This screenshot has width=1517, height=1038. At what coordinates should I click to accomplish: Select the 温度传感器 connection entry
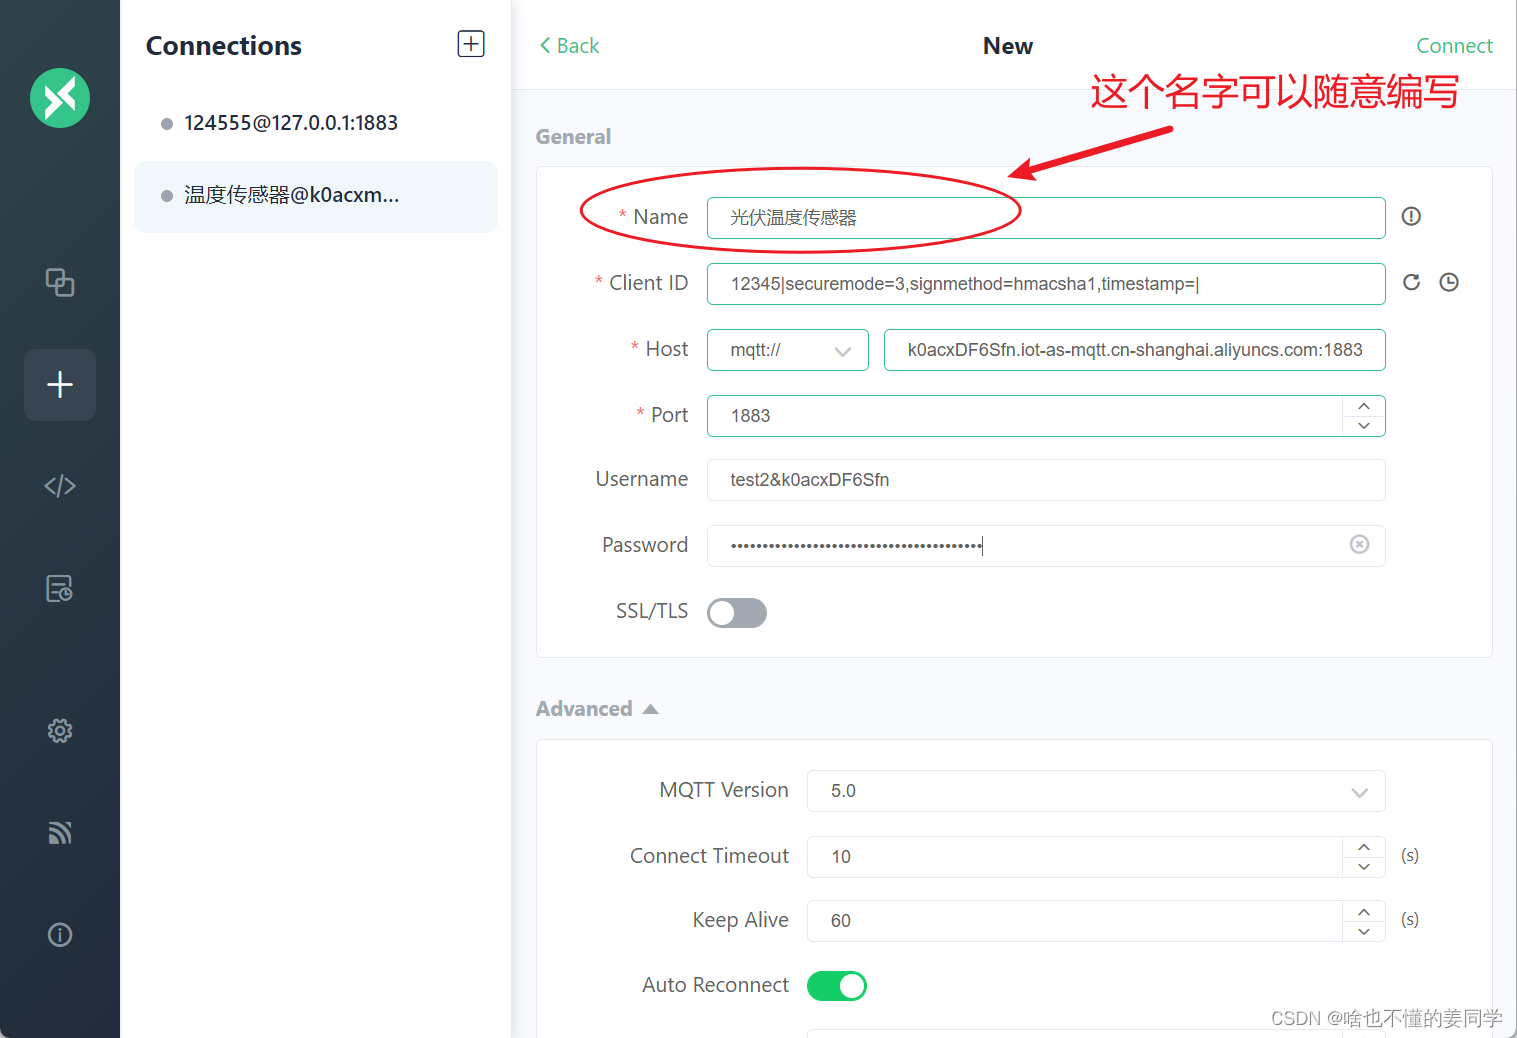coord(291,195)
